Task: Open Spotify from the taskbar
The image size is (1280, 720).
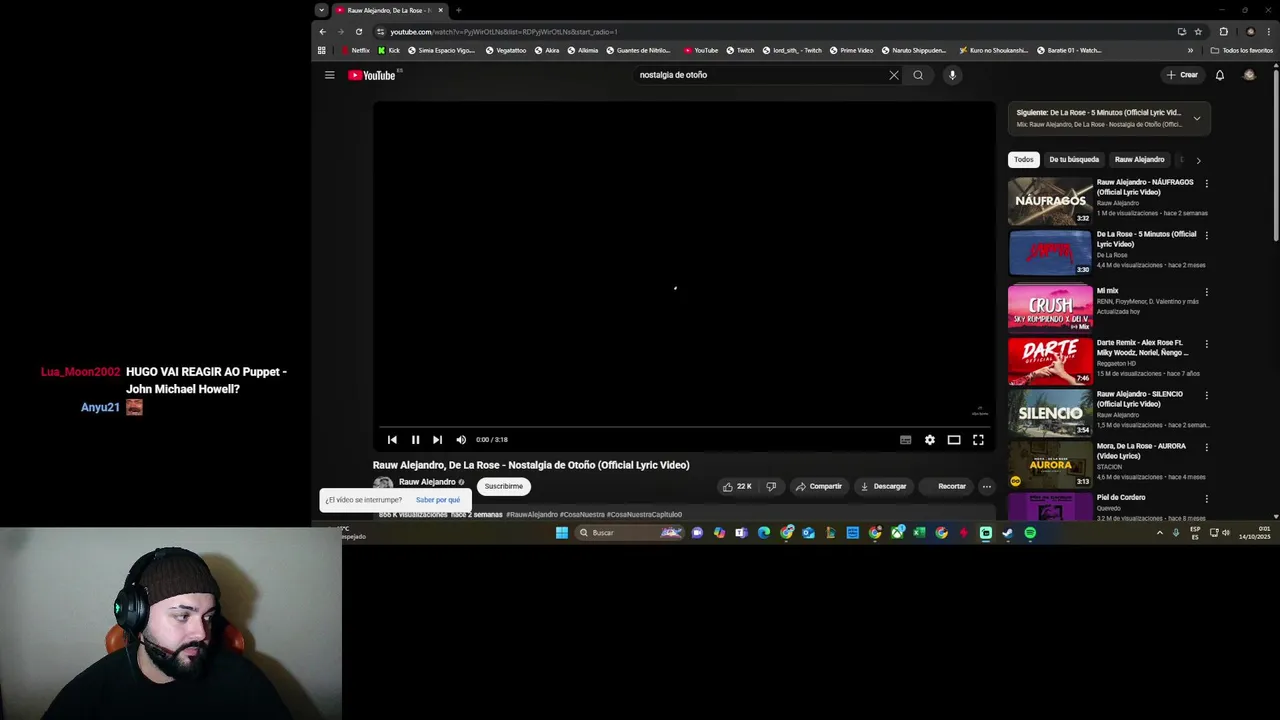Action: click(1030, 533)
